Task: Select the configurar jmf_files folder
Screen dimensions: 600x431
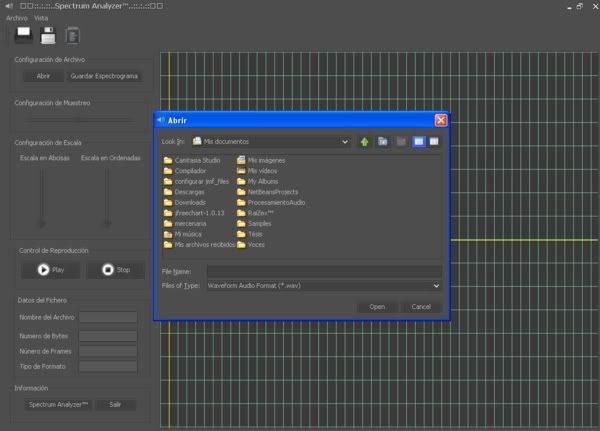Action: (196, 181)
